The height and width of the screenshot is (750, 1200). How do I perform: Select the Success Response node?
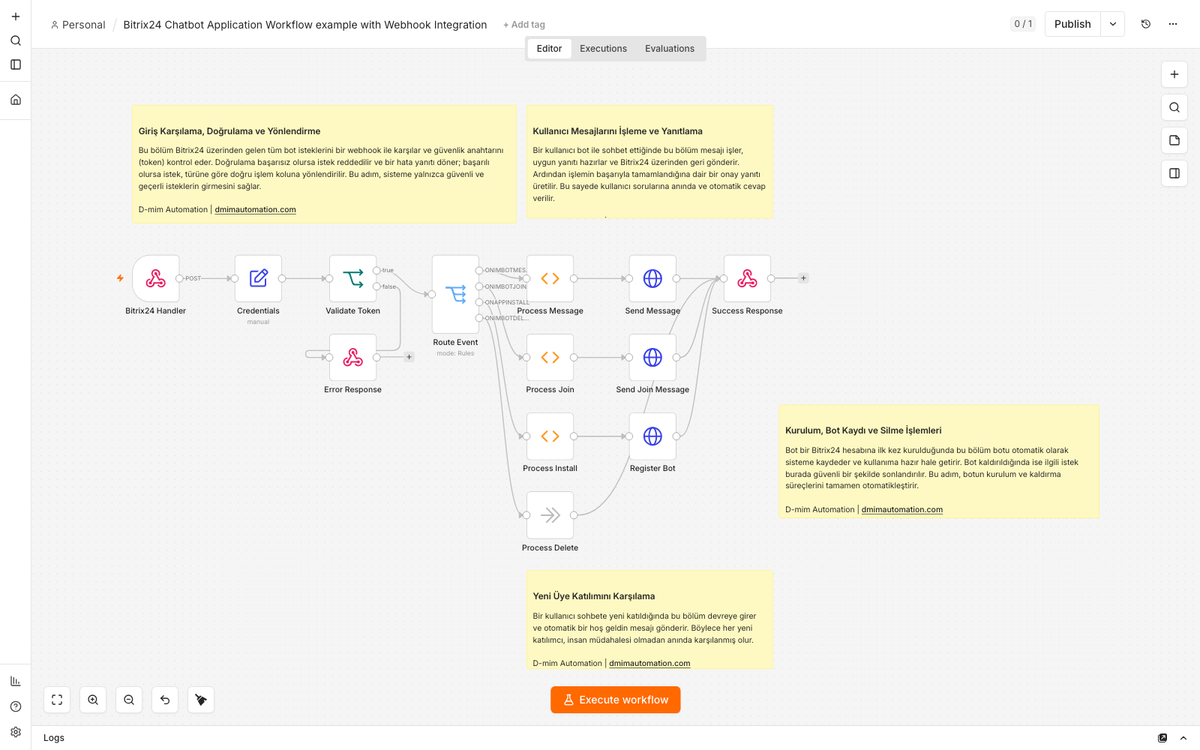click(747, 279)
